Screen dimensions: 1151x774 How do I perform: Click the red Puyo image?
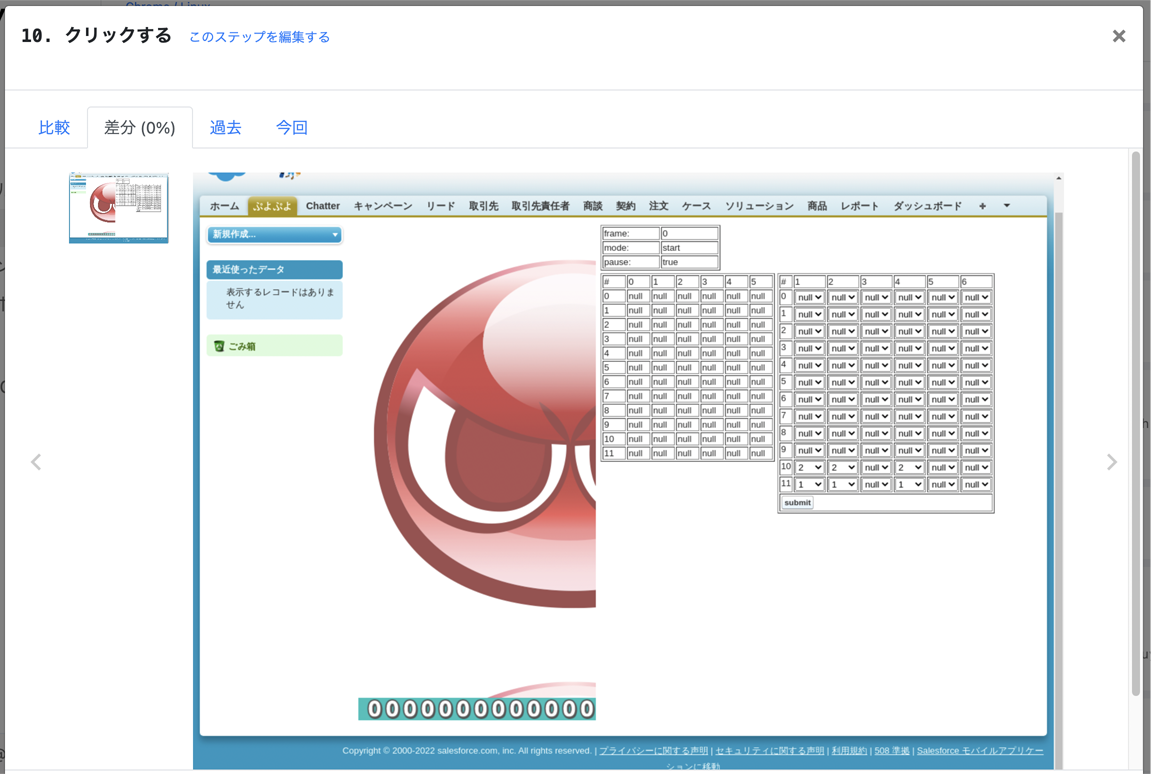(484, 433)
